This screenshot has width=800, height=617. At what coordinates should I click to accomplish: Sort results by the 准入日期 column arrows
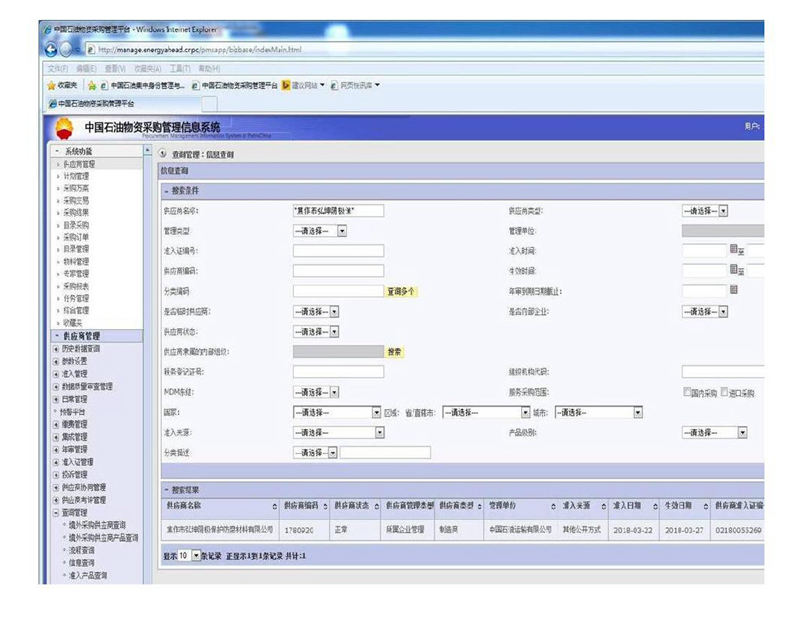(655, 506)
